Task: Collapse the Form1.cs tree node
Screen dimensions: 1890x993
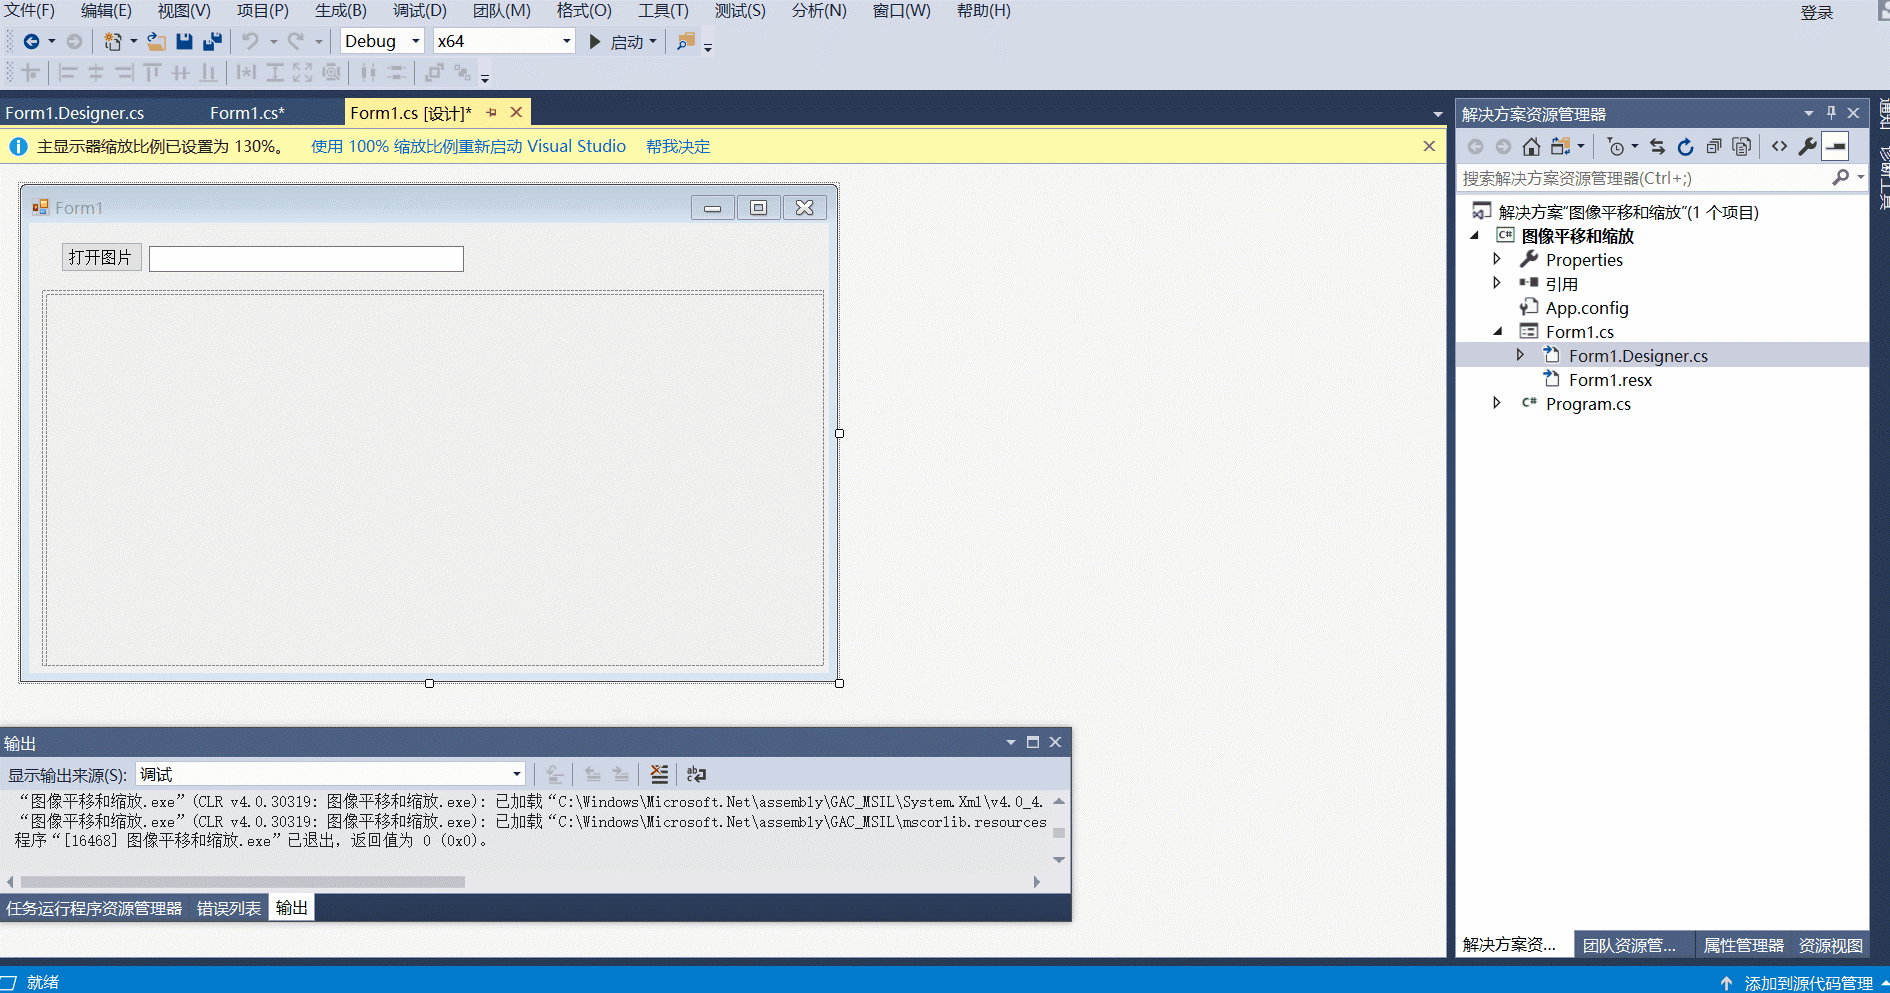Action: [x=1497, y=331]
